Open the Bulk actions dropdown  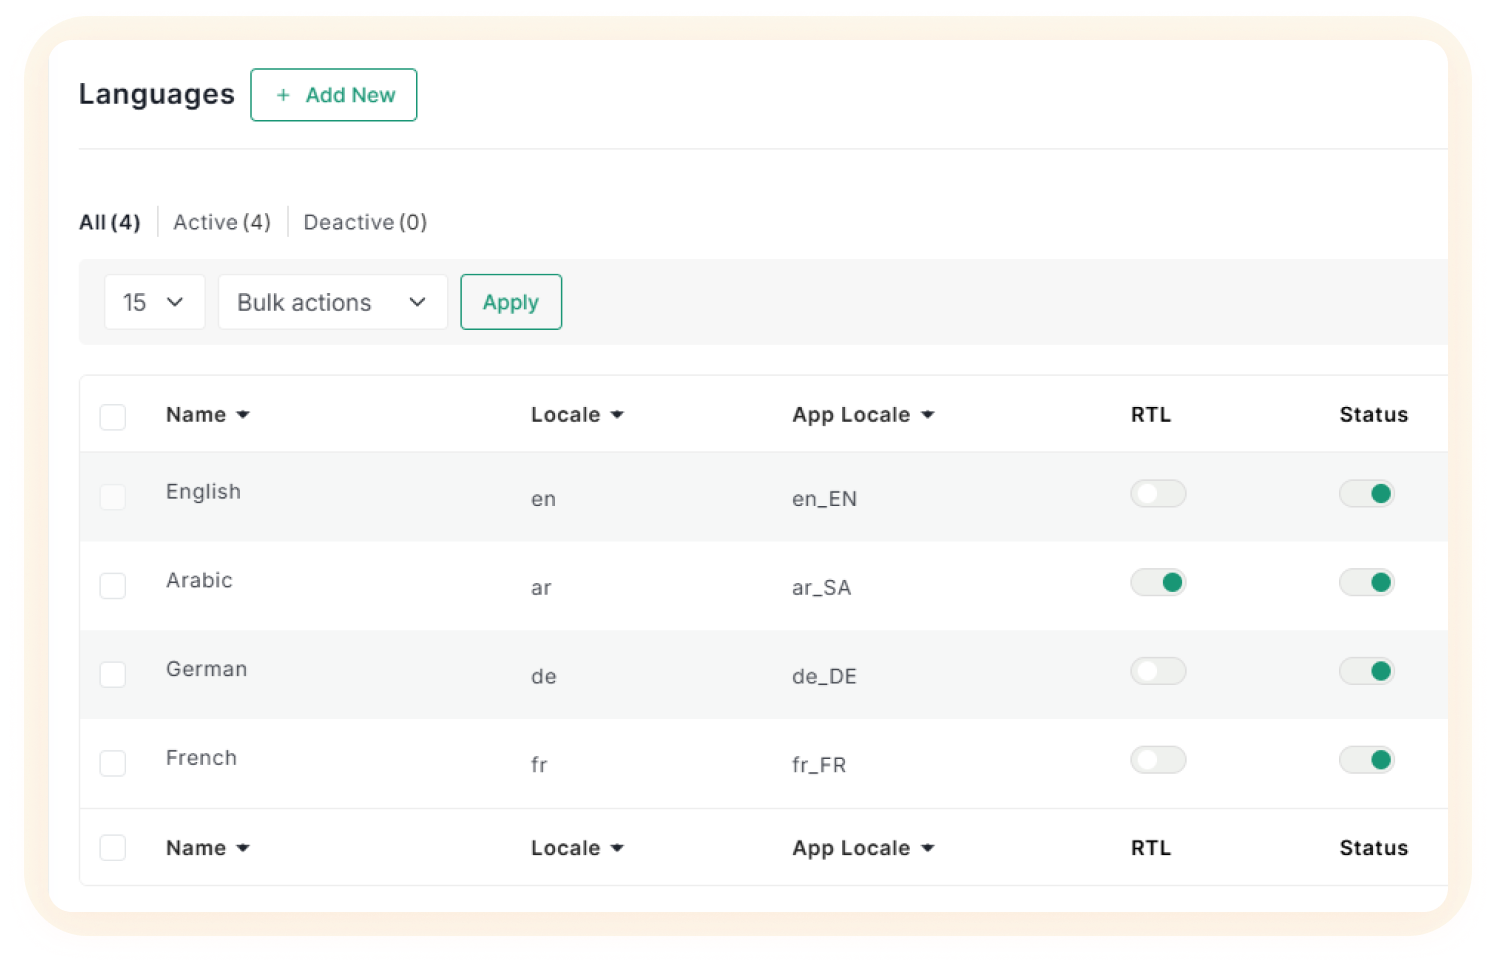click(x=332, y=302)
